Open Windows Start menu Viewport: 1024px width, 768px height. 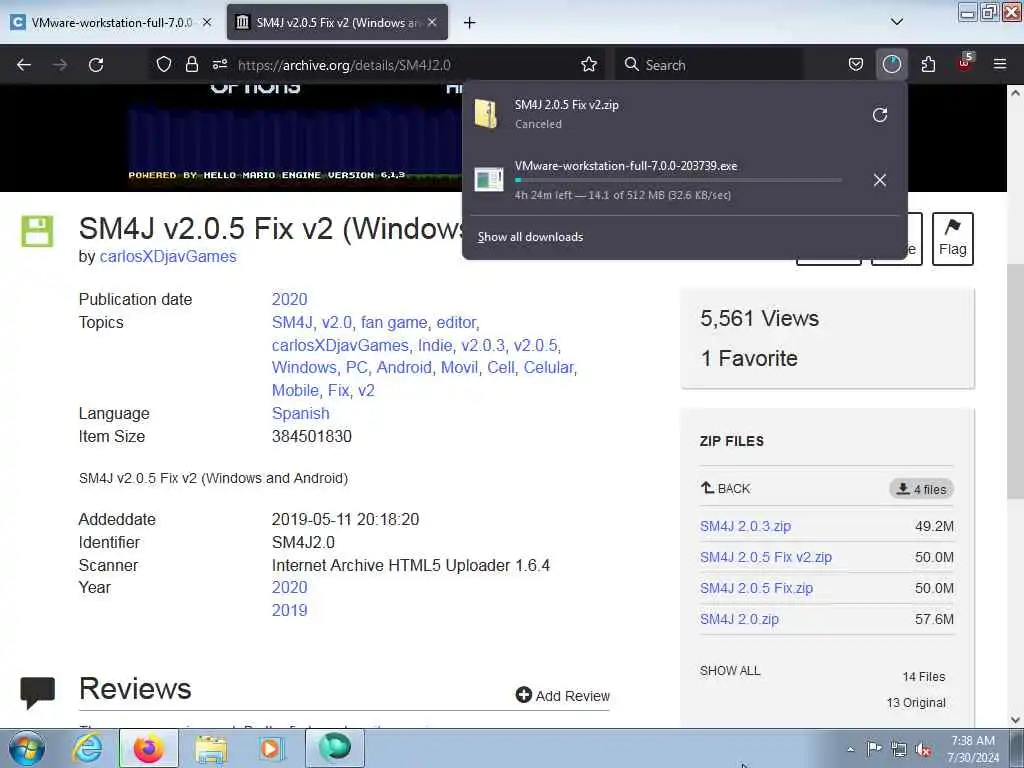27,748
